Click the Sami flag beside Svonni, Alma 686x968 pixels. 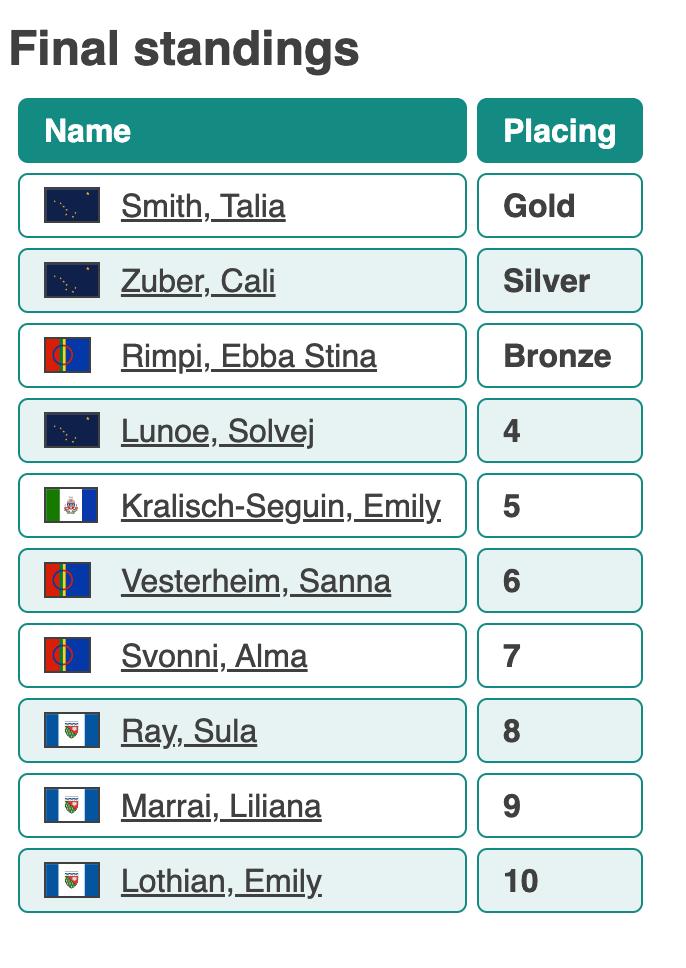click(68, 656)
